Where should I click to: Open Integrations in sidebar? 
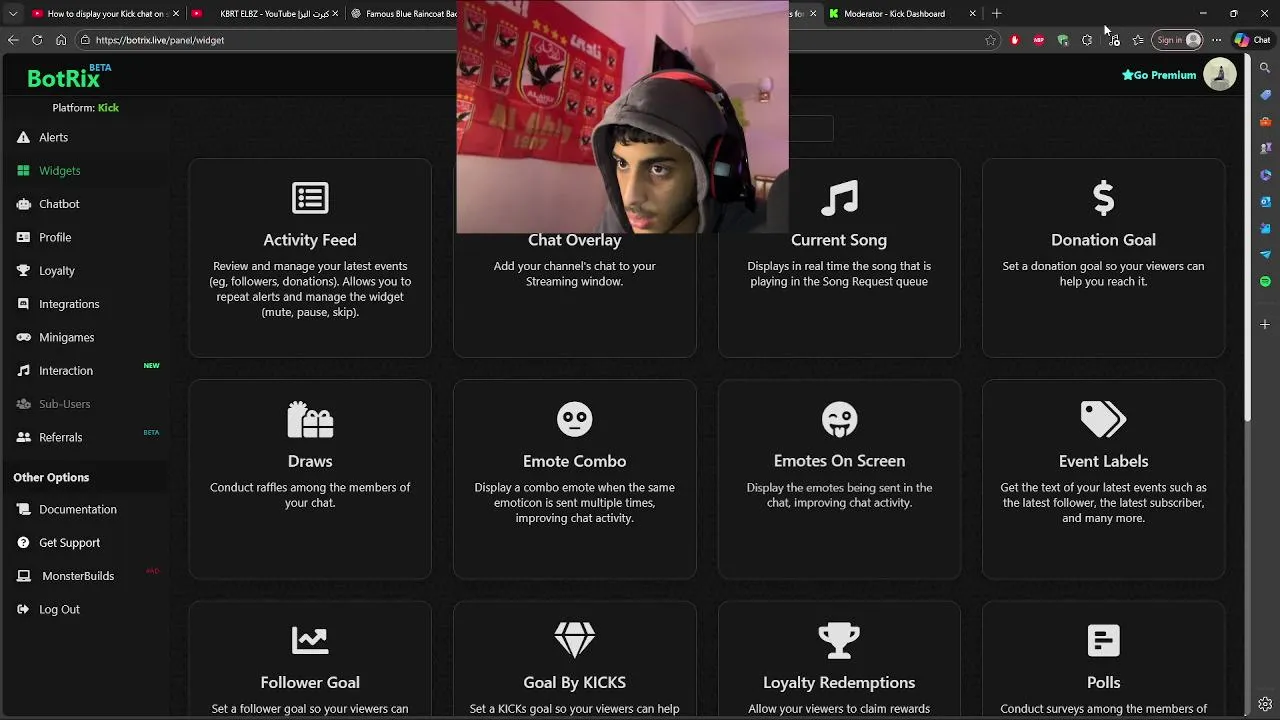click(69, 304)
